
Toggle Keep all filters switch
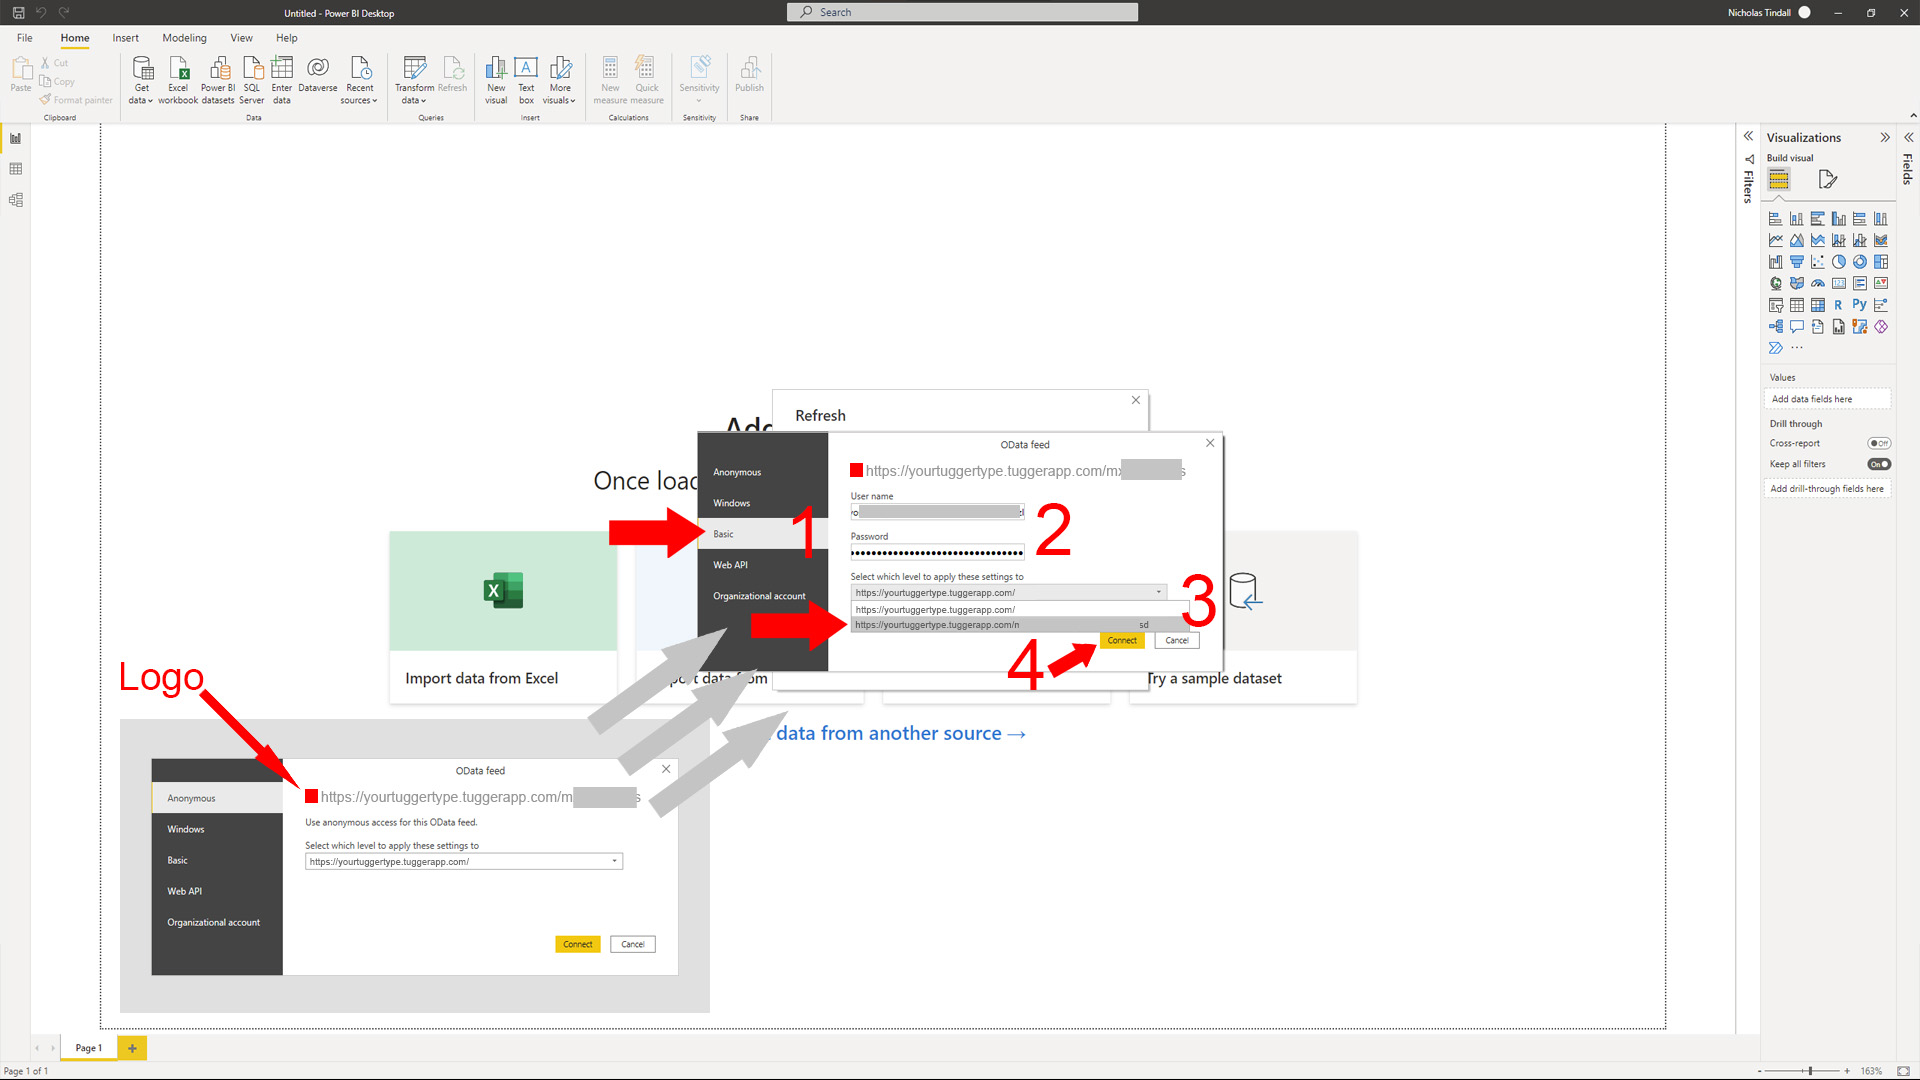1879,464
